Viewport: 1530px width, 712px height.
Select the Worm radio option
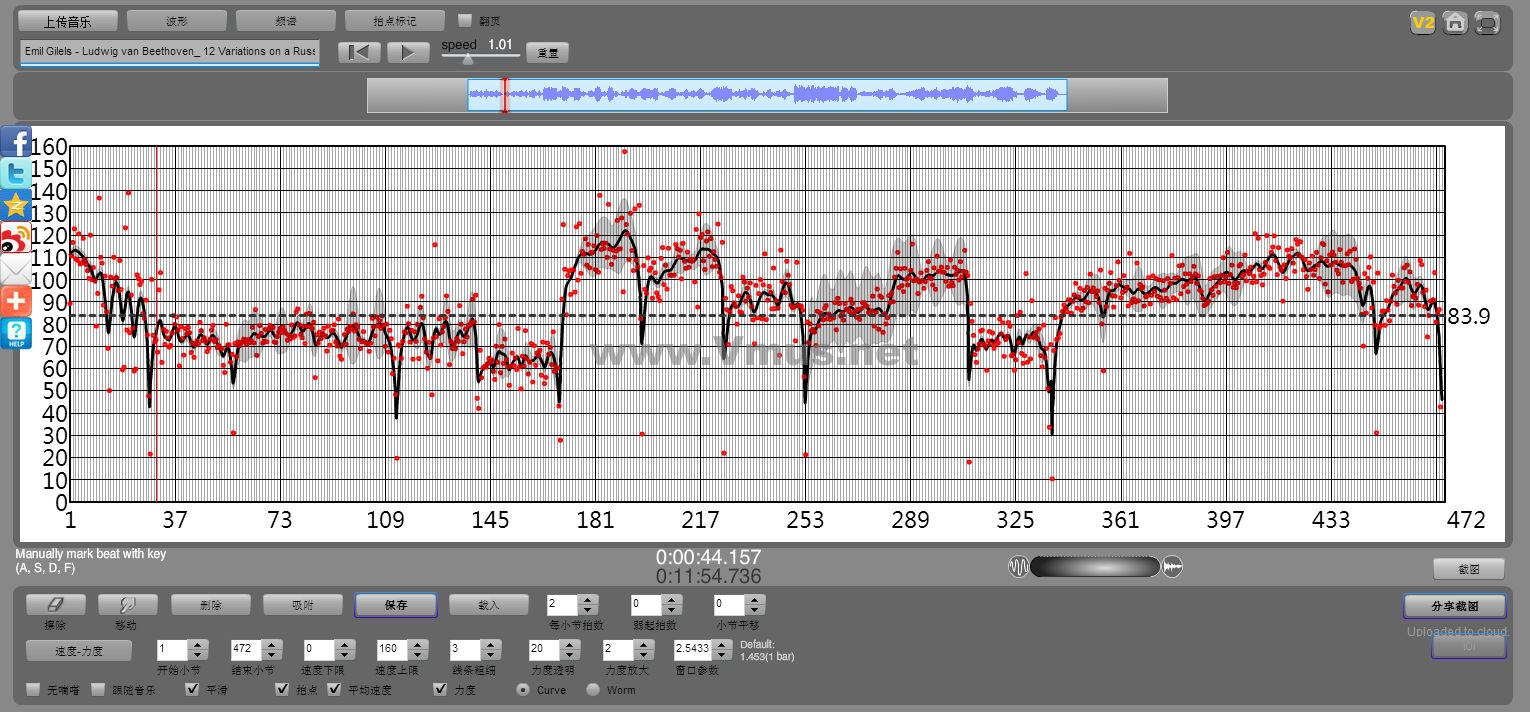click(592, 690)
